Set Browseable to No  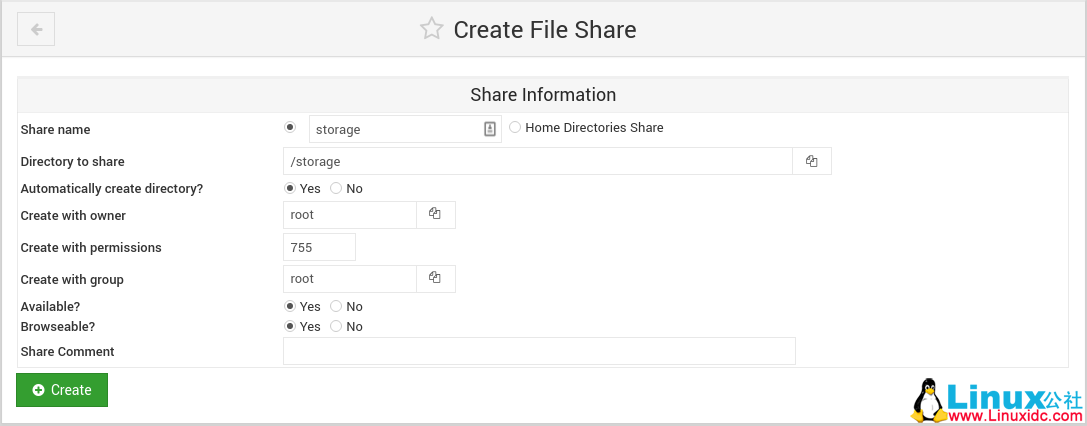[336, 326]
